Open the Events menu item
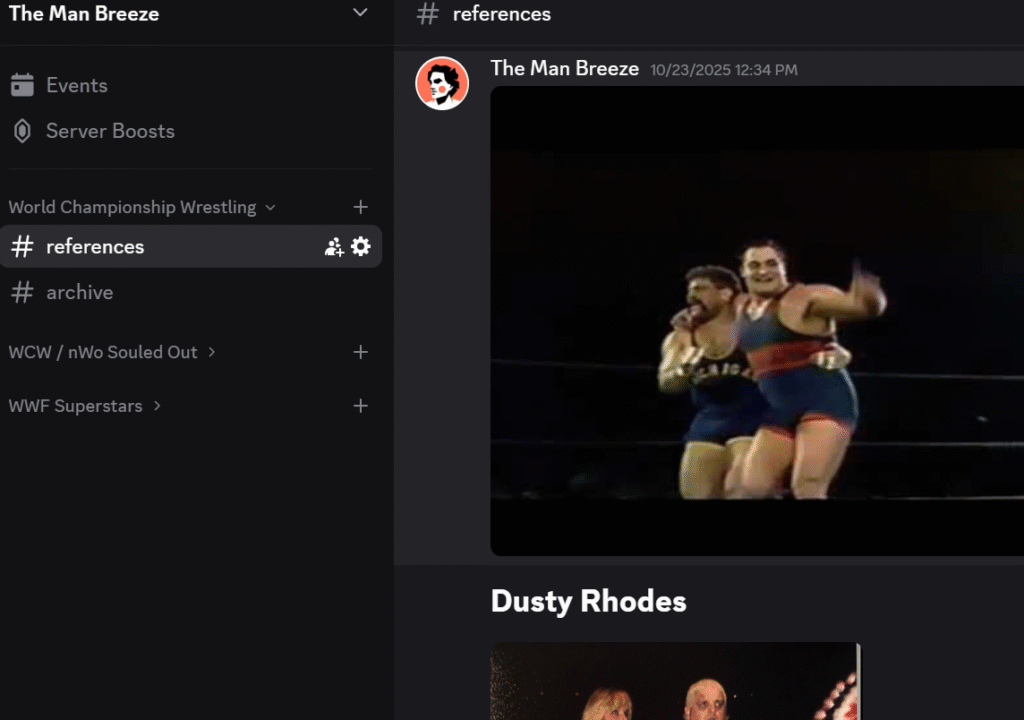The height and width of the screenshot is (720, 1024). click(x=76, y=85)
